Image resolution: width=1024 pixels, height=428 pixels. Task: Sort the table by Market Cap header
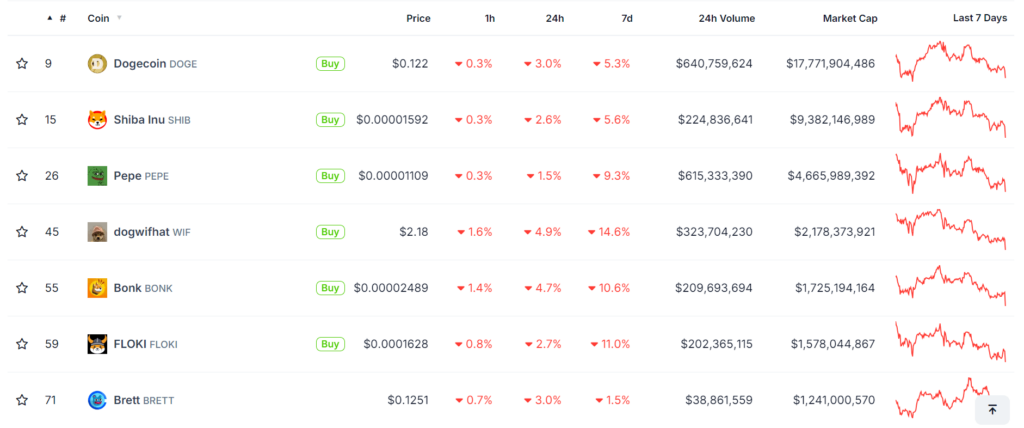[850, 18]
